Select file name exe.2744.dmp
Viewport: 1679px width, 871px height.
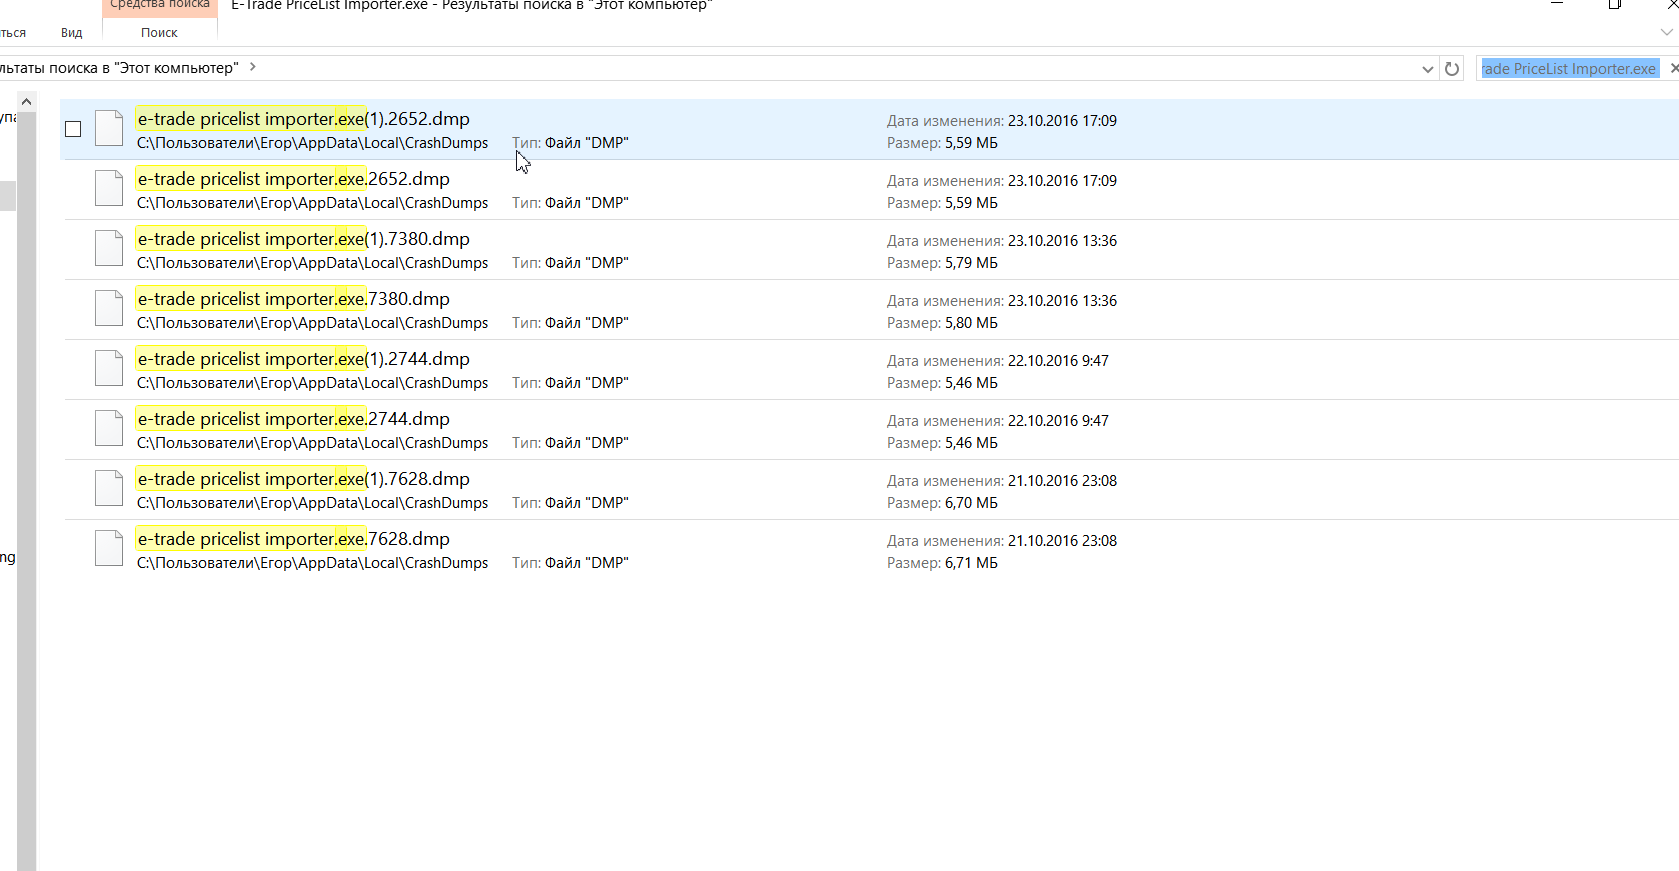coord(293,419)
